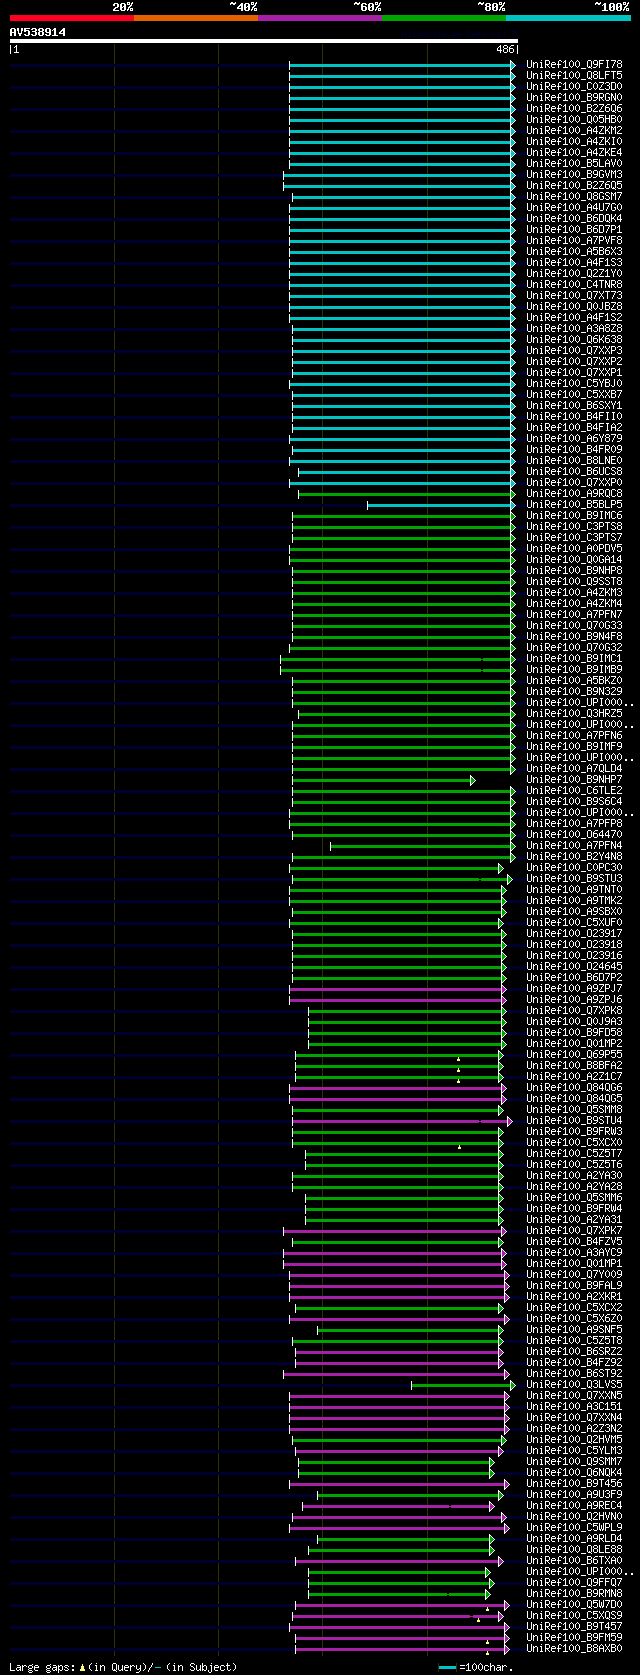Click the orange ~40% identity legend segment
640x1675 pixels.
195,18
